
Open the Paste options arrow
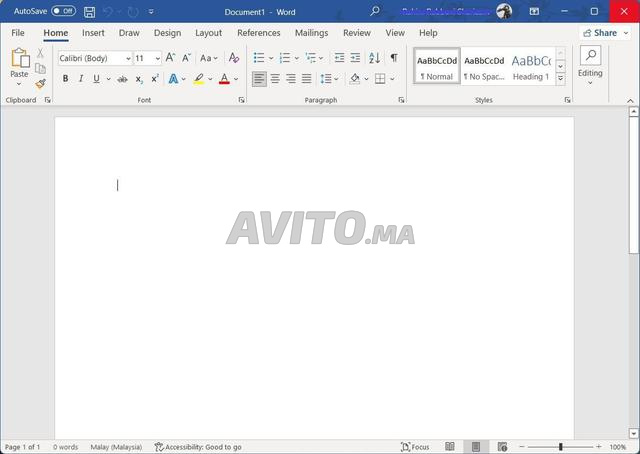pos(19,84)
